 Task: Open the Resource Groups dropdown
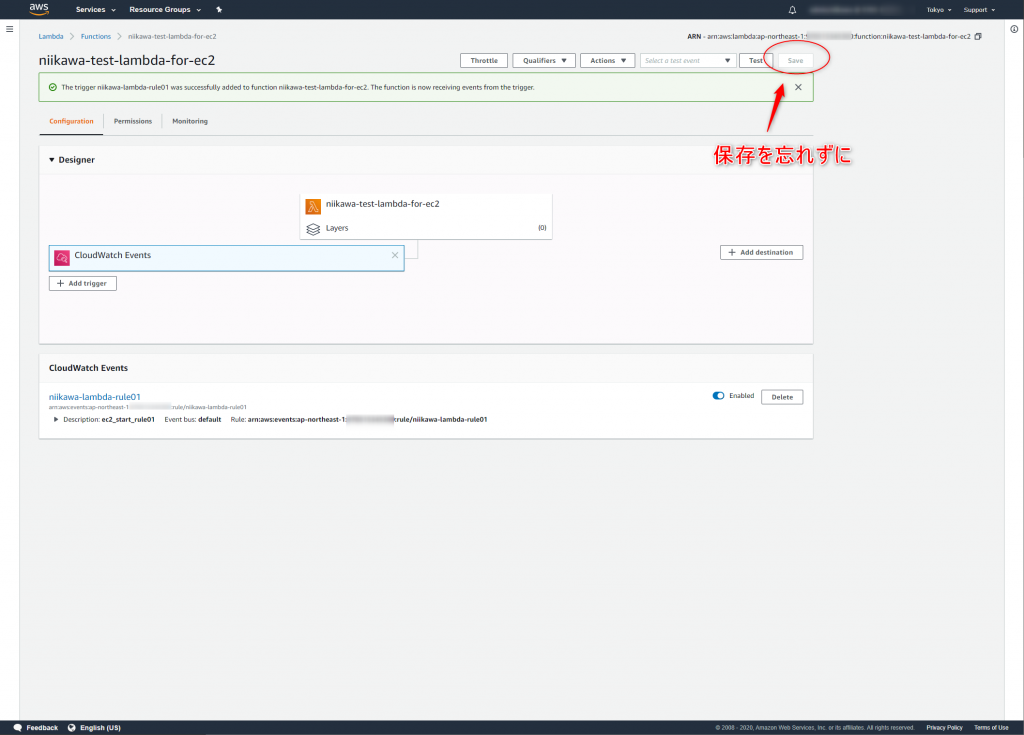(x=165, y=10)
